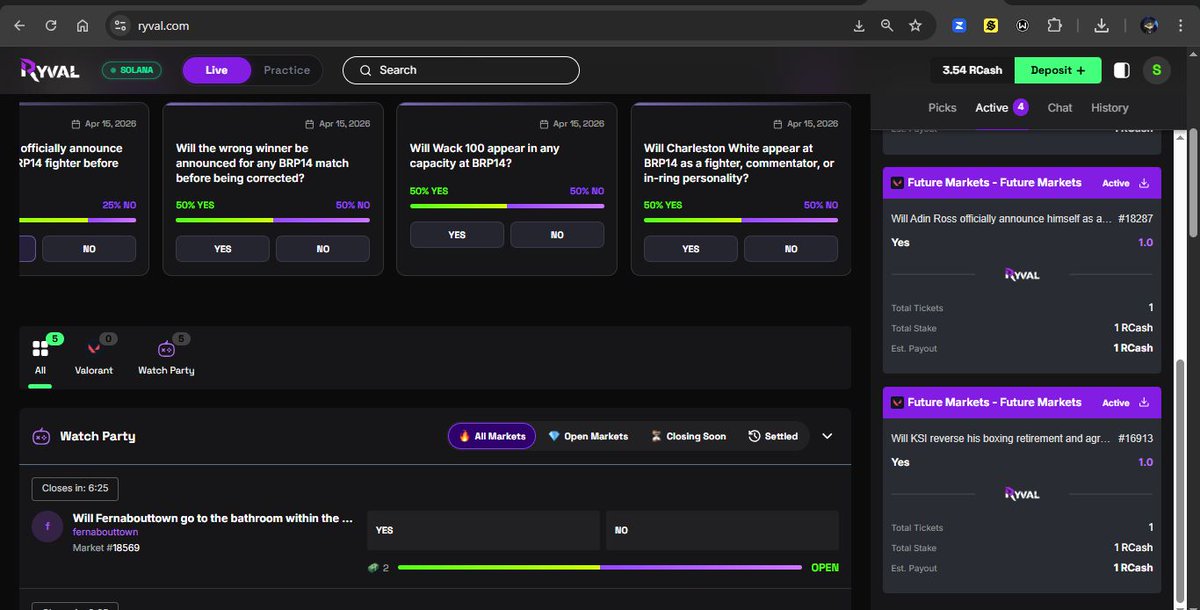Click the SOLANA network badge
This screenshot has width=1200, height=610.
(131, 70)
